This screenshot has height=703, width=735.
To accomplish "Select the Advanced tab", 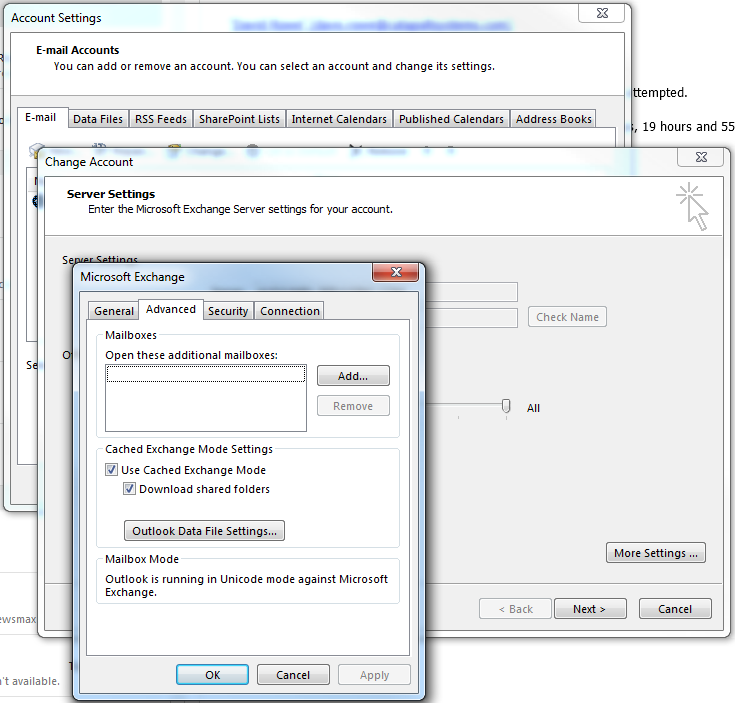I will tap(171, 309).
